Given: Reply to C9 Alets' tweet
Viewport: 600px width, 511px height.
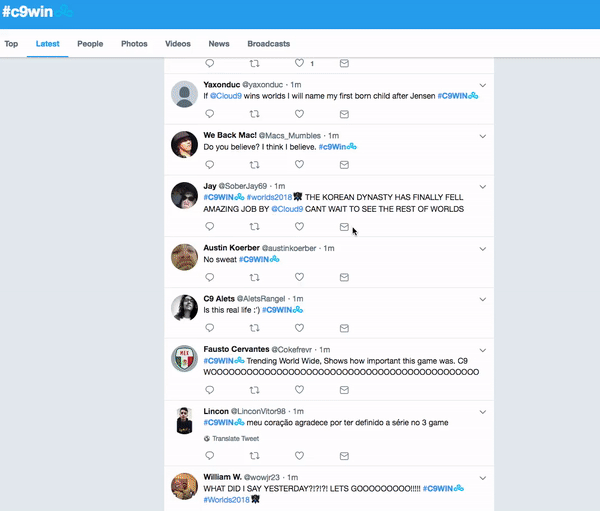Looking at the screenshot, I should tap(209, 328).
